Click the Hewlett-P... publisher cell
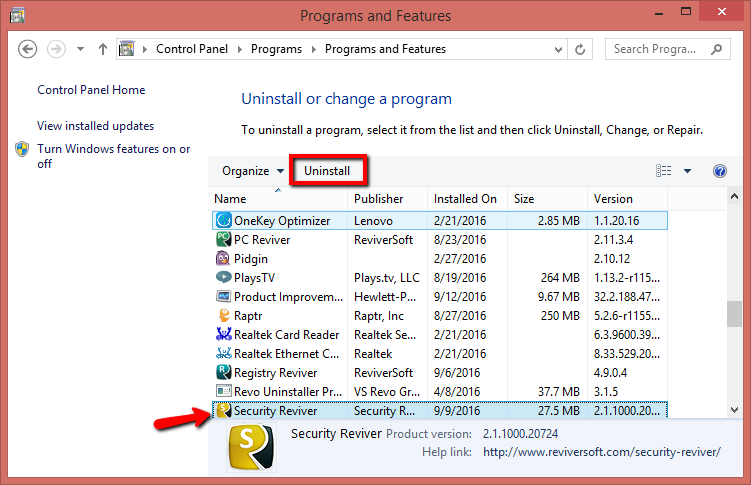The width and height of the screenshot is (751, 485). point(385,297)
